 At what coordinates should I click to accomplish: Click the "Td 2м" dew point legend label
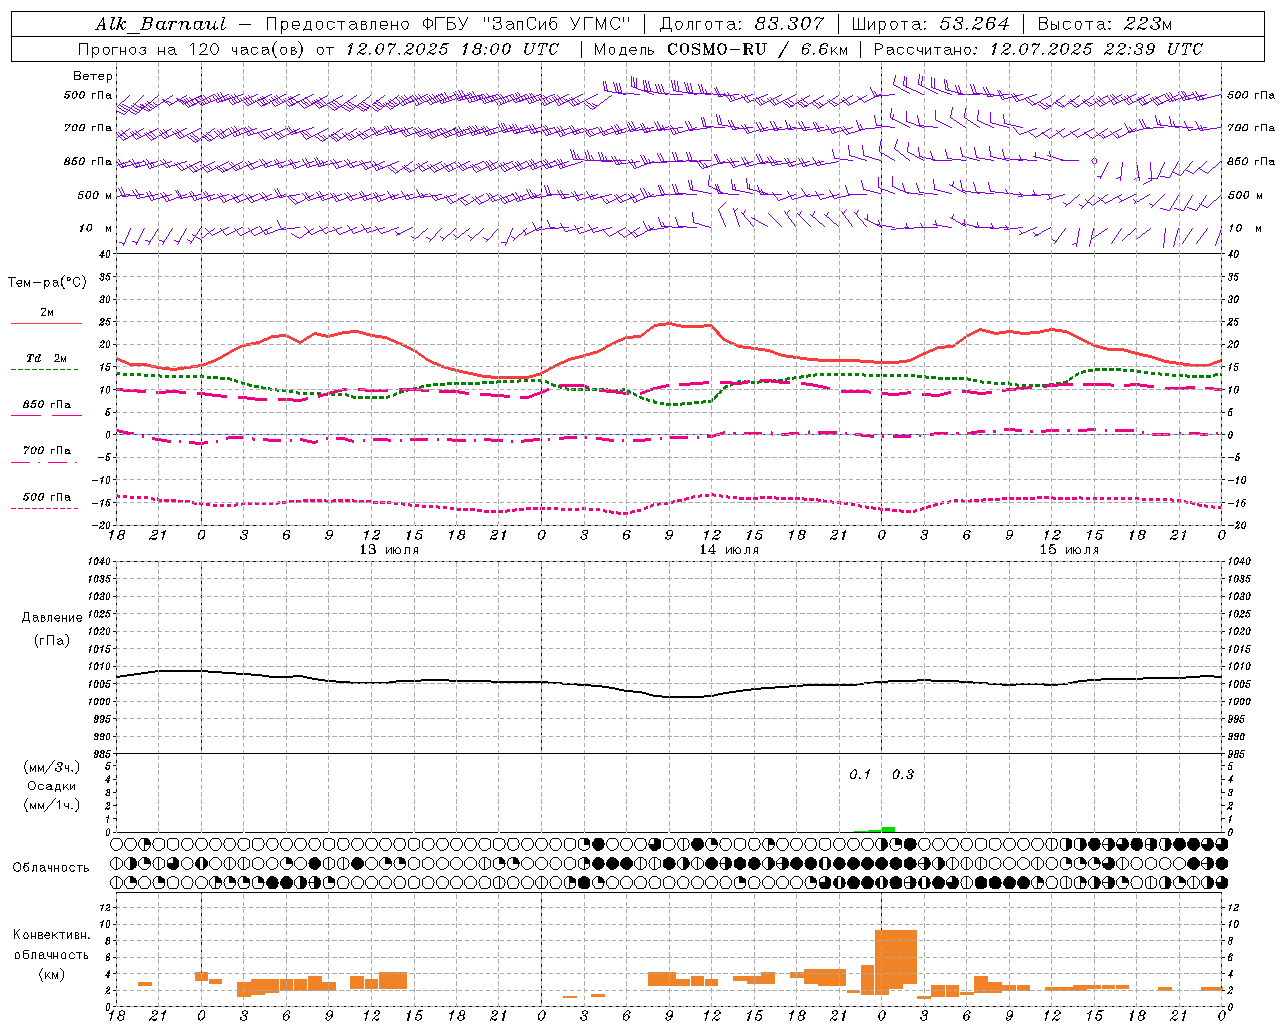point(46,358)
